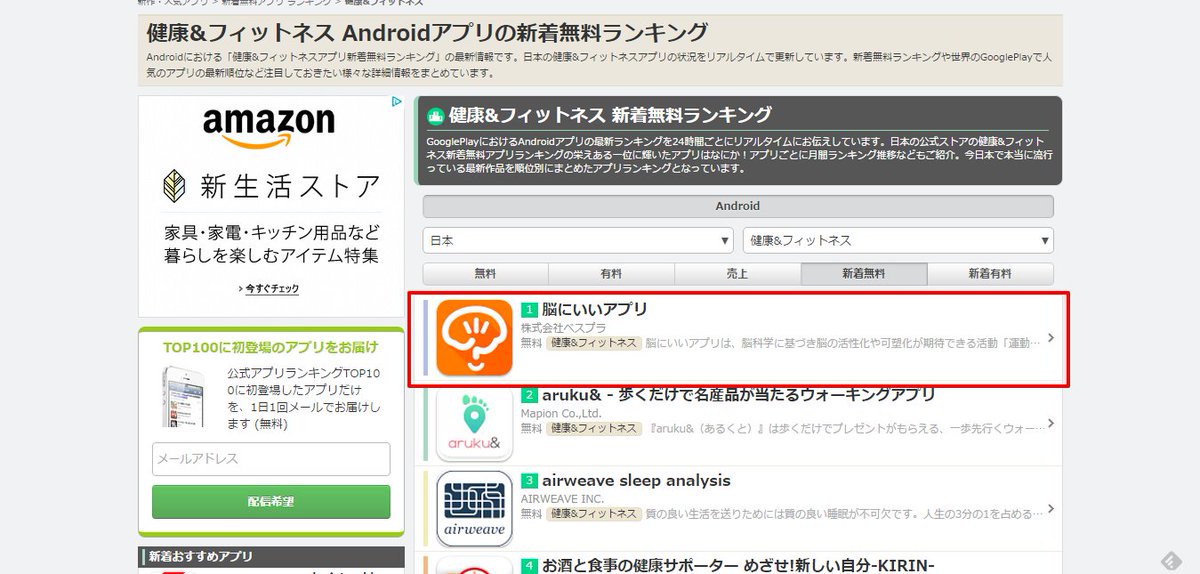Screen dimensions: 1200x574
Task: Click the AdChoices icon on the Amazon ad
Action: click(x=397, y=102)
